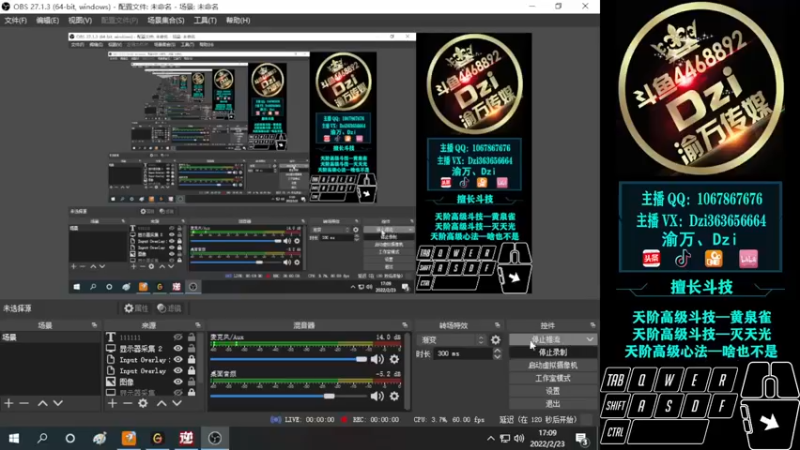The image size is (800, 450).
Task: Open Windows taskbar search
Action: (x=42, y=438)
